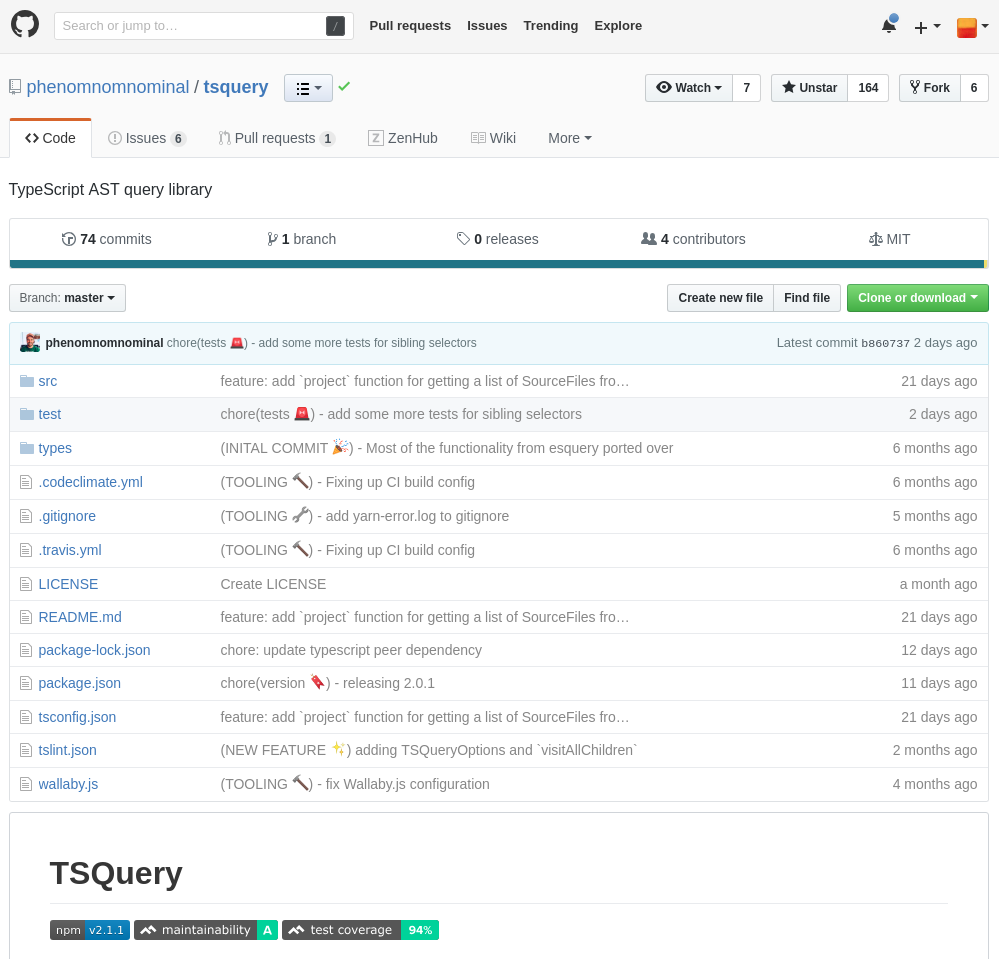Unstar the repository
This screenshot has width=999, height=959.
click(809, 88)
